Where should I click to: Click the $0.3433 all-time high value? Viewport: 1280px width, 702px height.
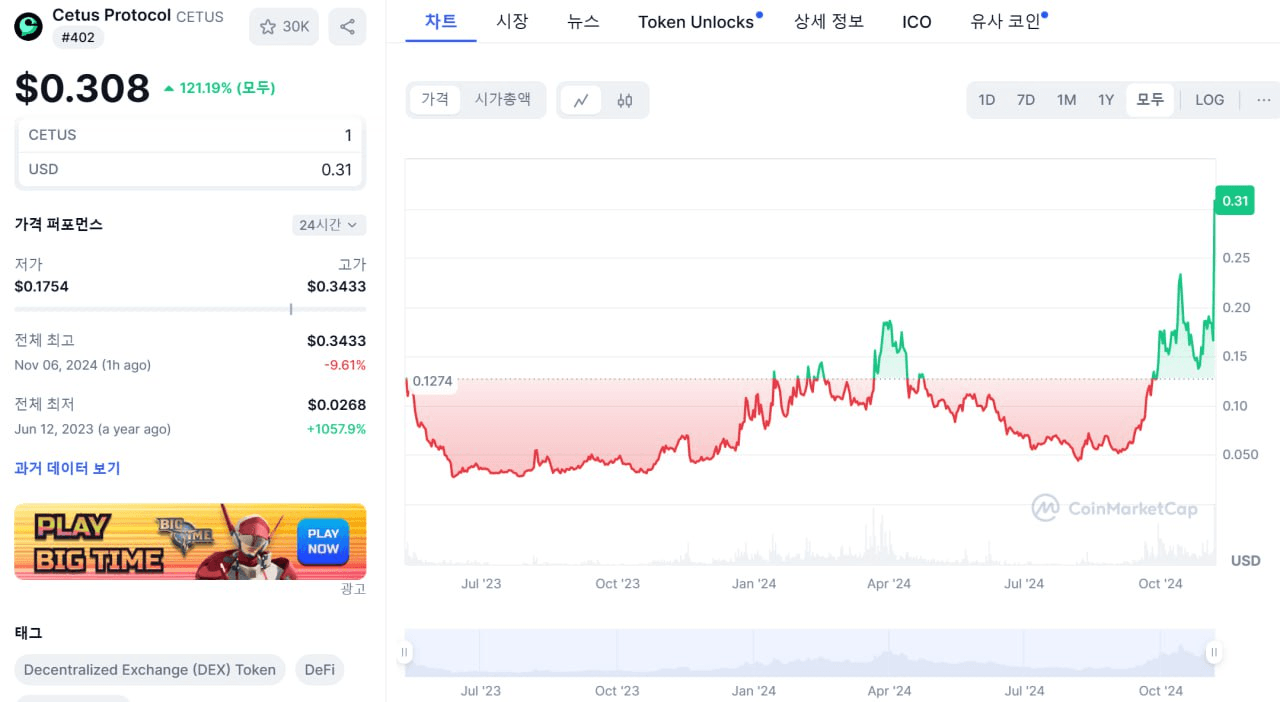click(336, 341)
